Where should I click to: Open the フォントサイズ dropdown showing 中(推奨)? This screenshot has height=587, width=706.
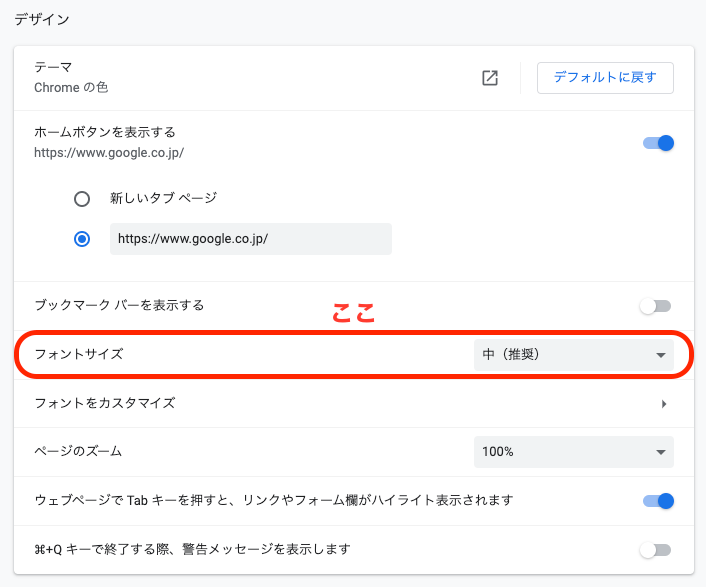point(573,354)
